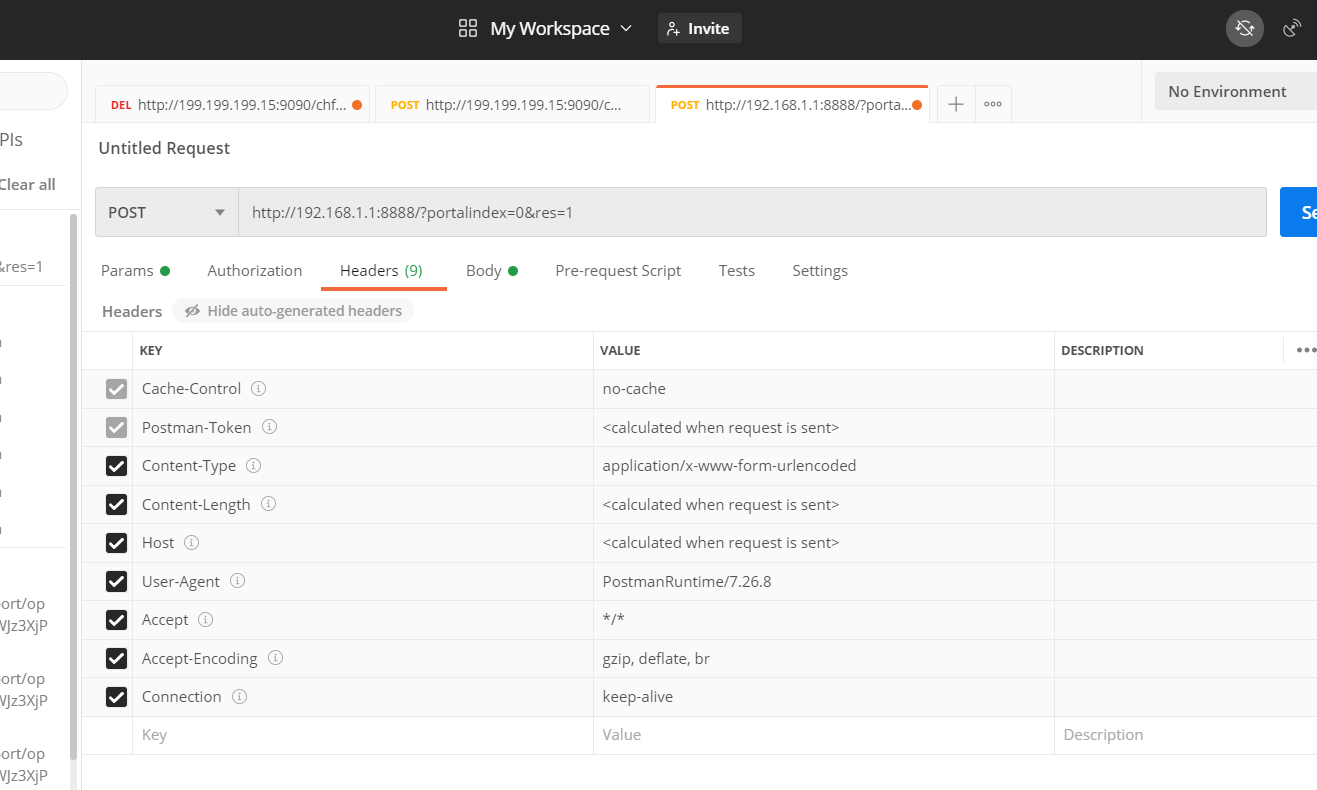The height and width of the screenshot is (790, 1317).
Task: Switch to POST 199.199.199.15 request tab
Action: click(x=513, y=104)
